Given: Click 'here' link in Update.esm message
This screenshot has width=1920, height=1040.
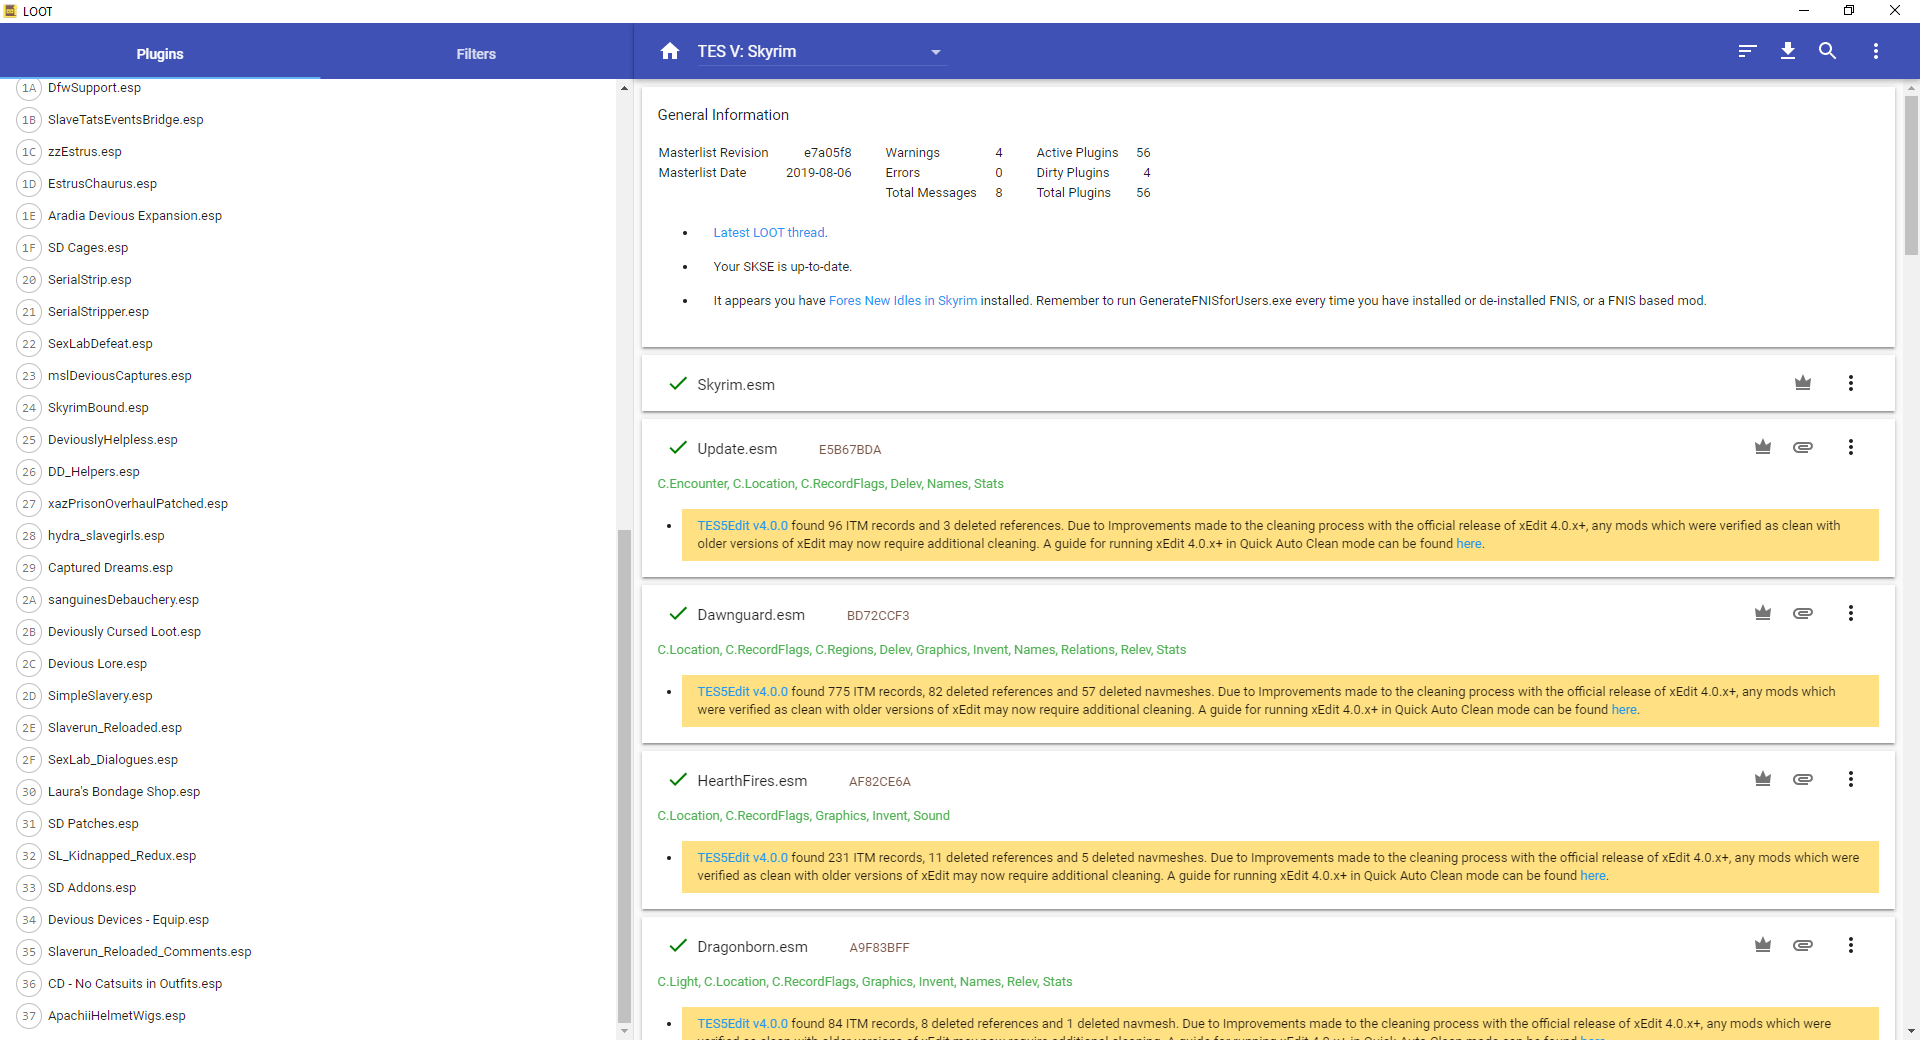Looking at the screenshot, I should tap(1469, 543).
